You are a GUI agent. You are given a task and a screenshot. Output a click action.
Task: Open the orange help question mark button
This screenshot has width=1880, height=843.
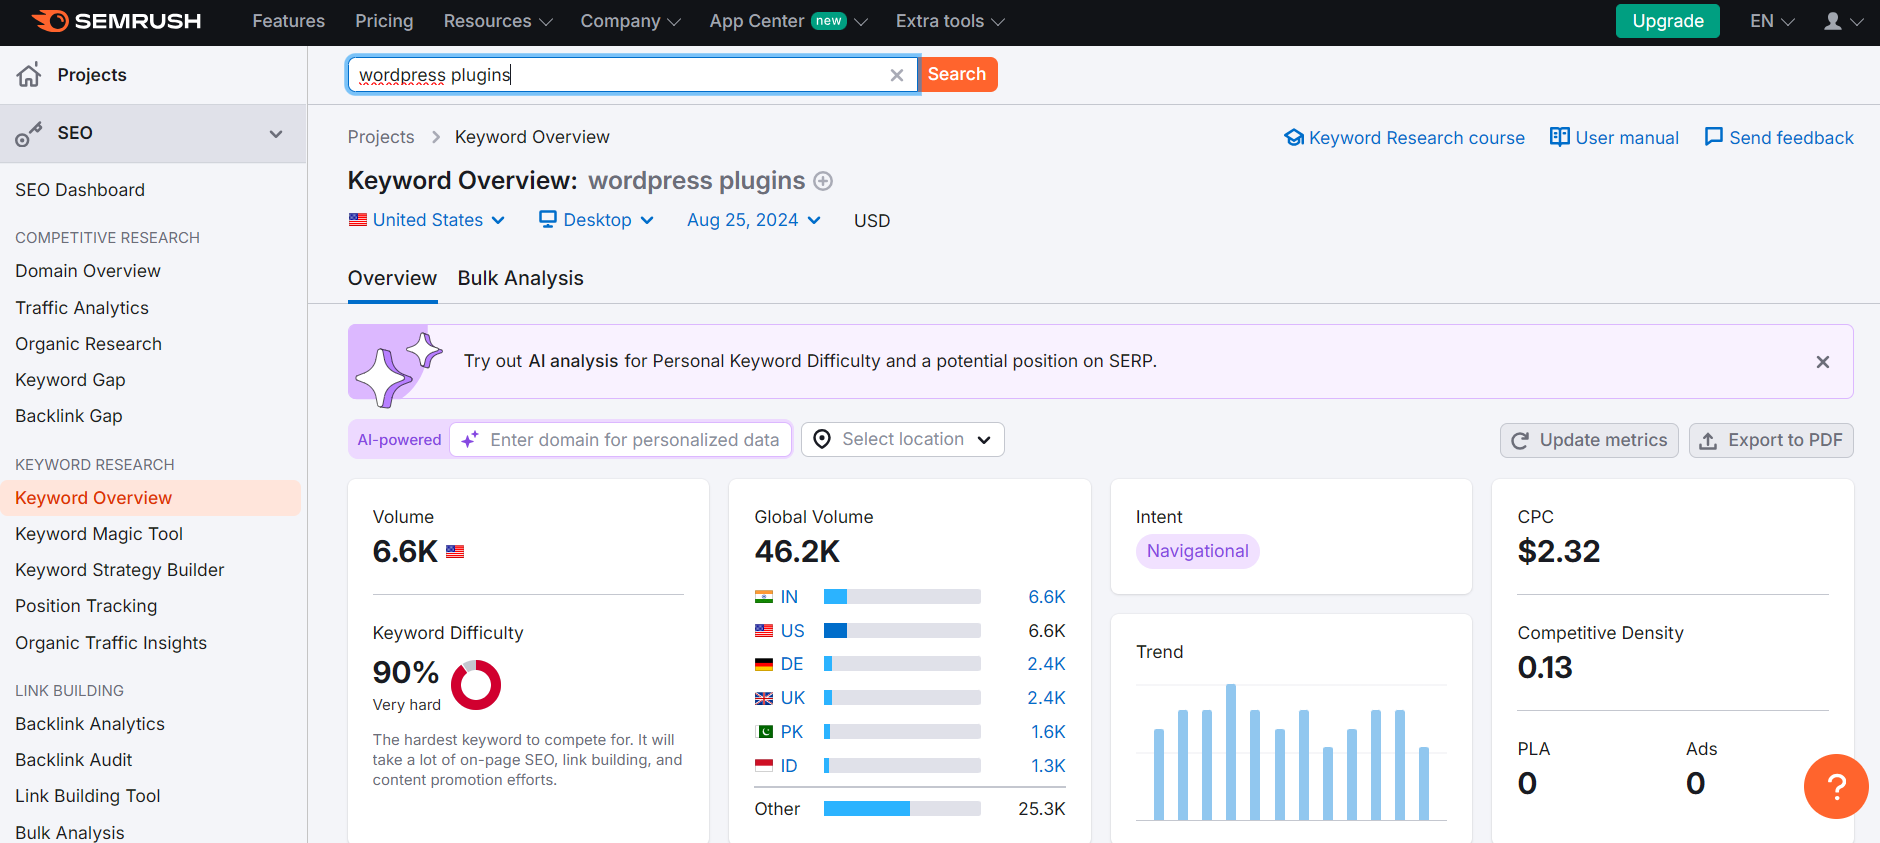pos(1836,786)
